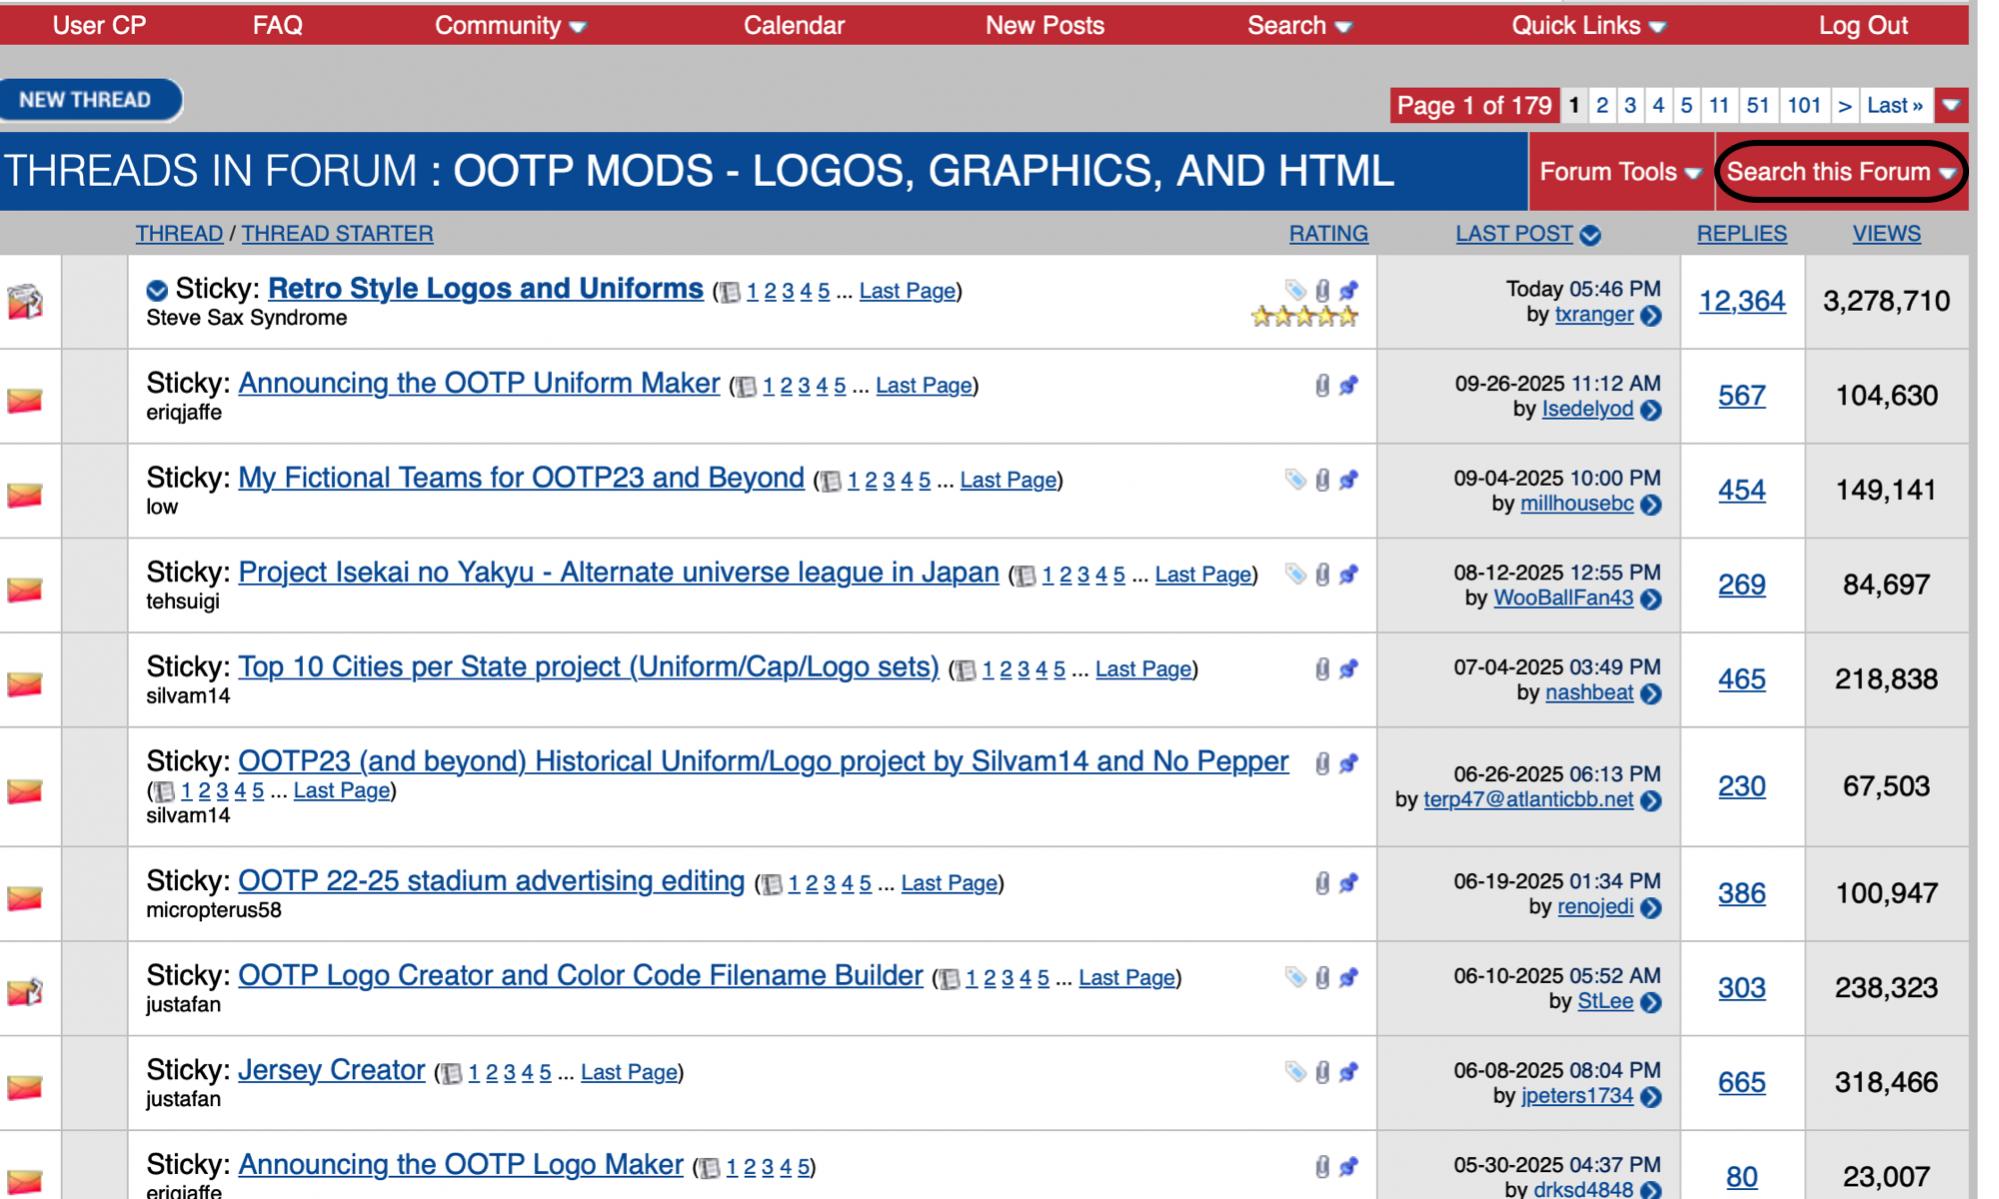The height and width of the screenshot is (1199, 1999).
Task: Click thumbtack sticky icon on Jersey Creator row
Action: 1348,1072
